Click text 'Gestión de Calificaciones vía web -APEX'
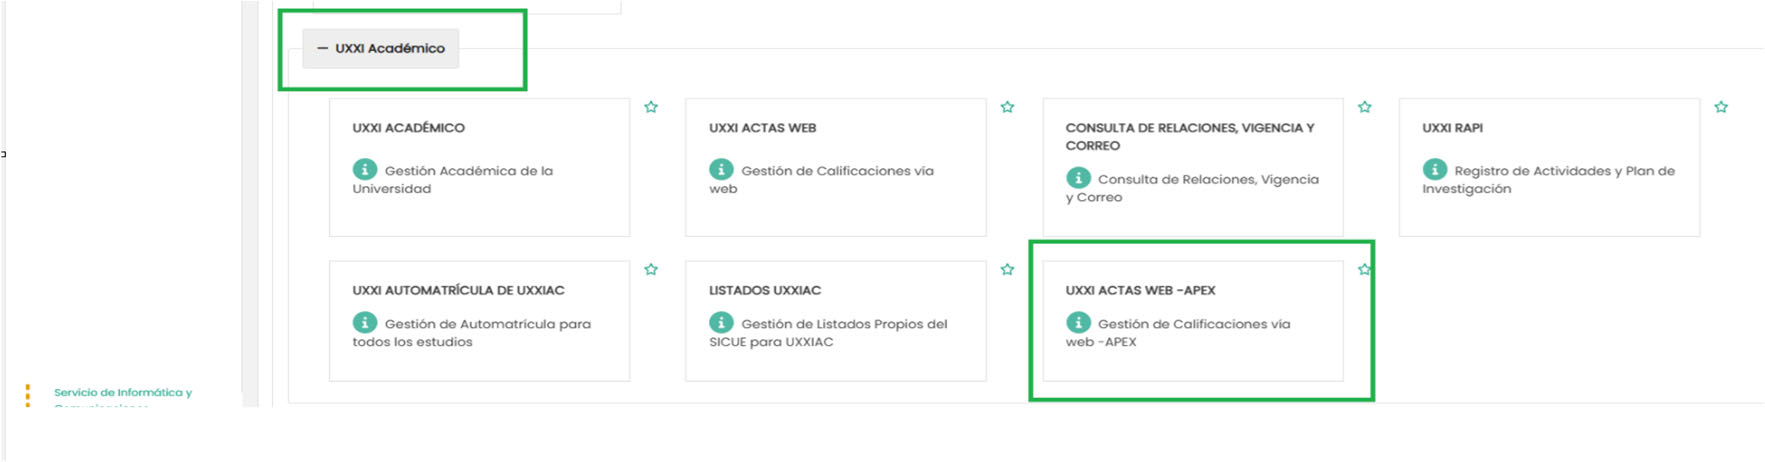Viewport: 1765px width, 462px height. [1178, 332]
